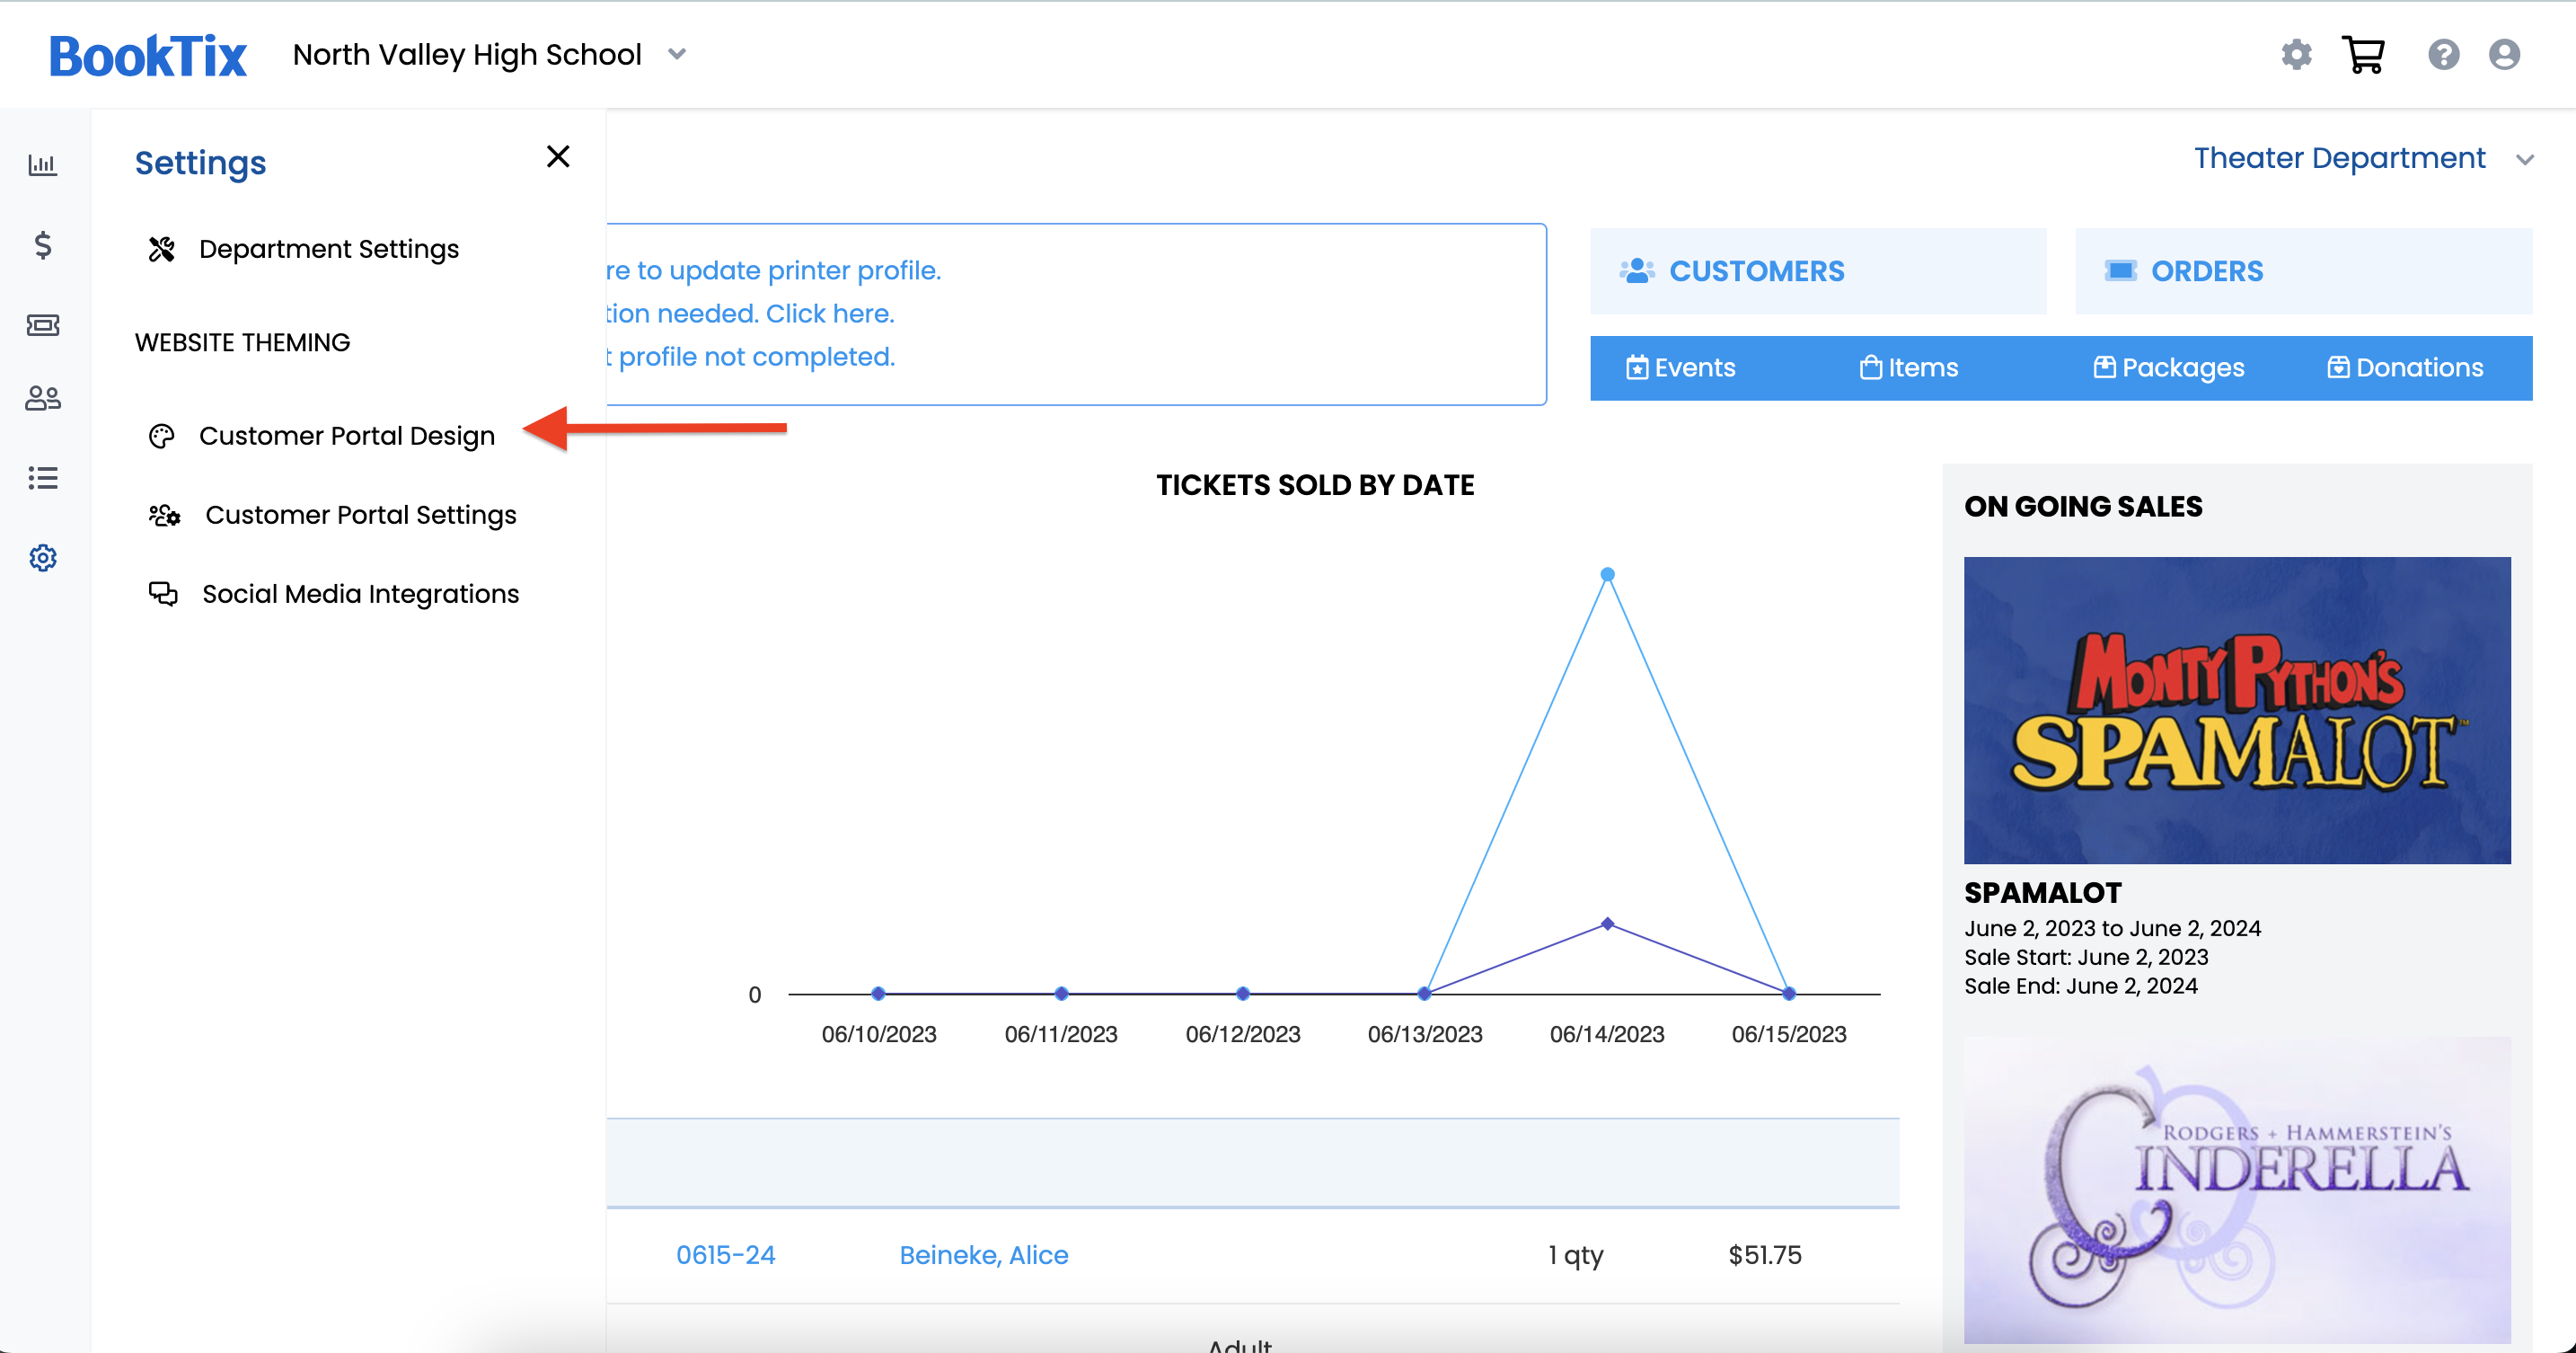2576x1353 pixels.
Task: Click the 'Sale Start: June 2, 2023' text
Action: (2086, 957)
